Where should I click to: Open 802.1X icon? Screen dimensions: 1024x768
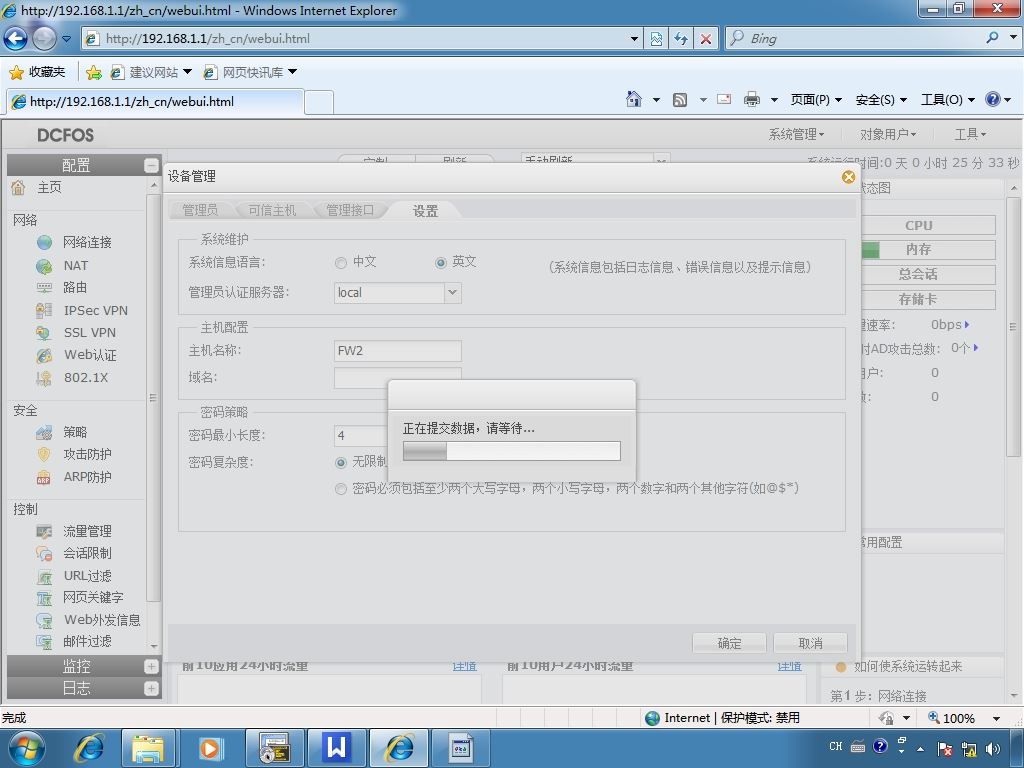tap(44, 377)
